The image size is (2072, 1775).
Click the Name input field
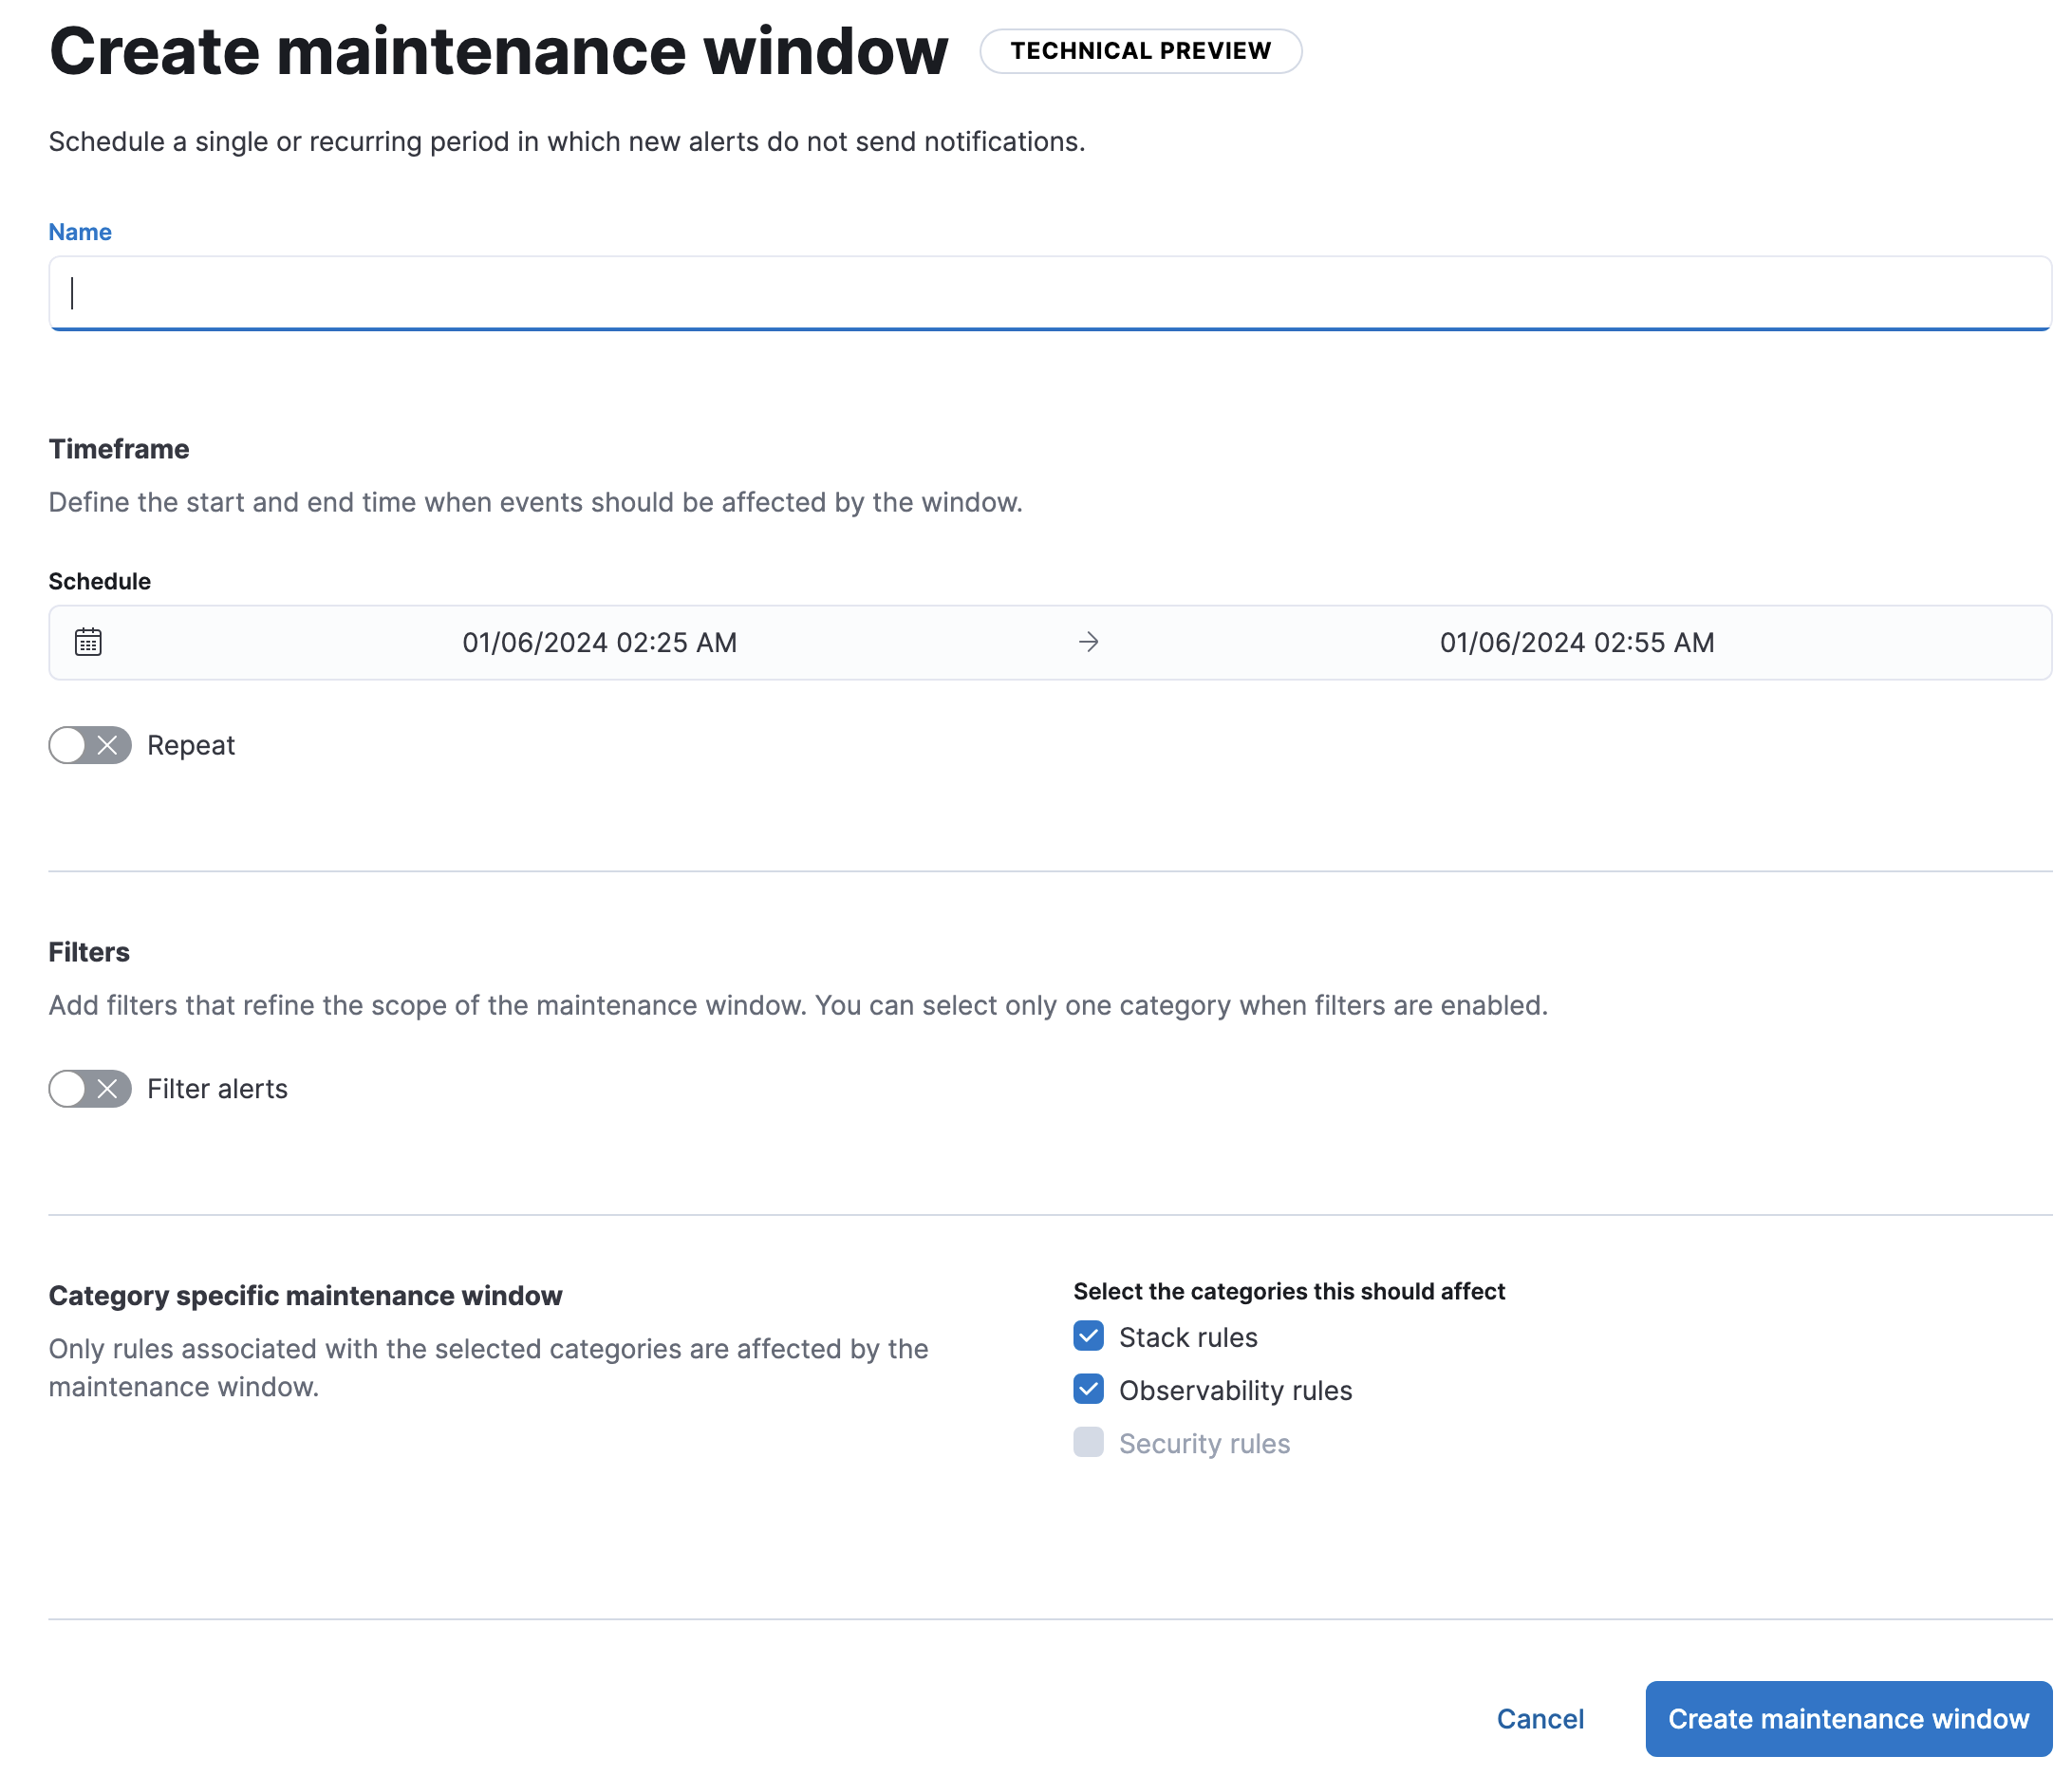coord(1049,292)
